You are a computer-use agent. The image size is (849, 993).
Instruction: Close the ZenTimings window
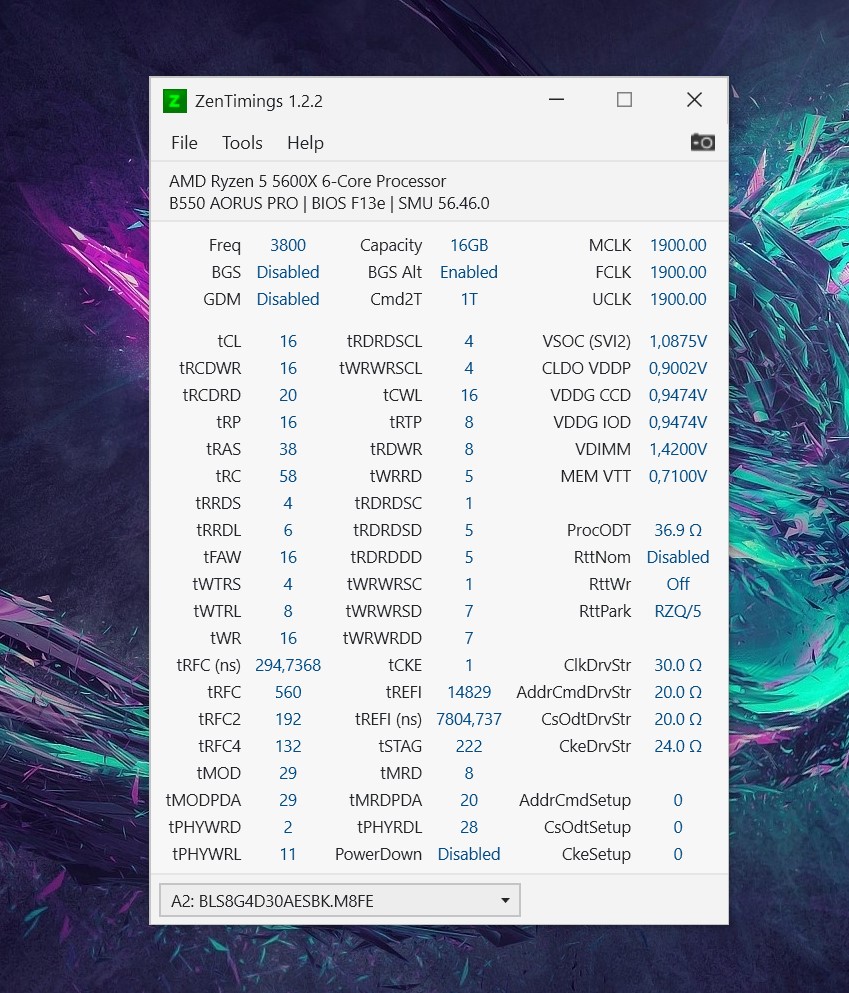click(x=695, y=99)
